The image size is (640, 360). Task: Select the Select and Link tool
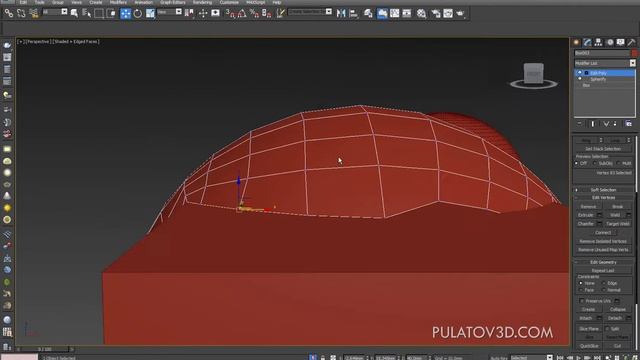point(9,13)
